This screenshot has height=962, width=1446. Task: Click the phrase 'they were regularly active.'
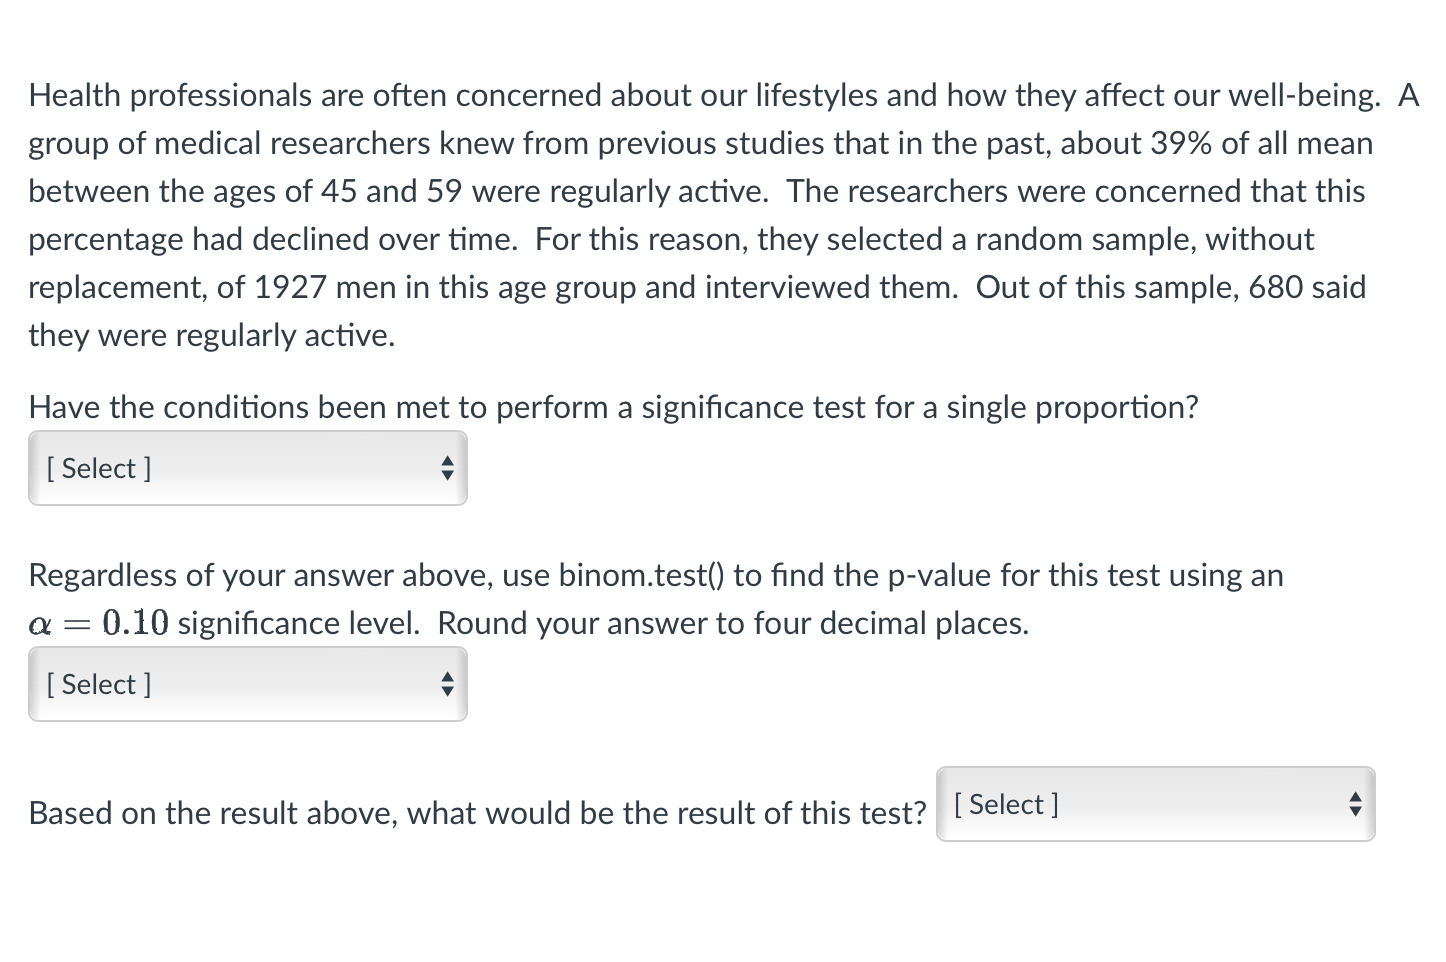(x=211, y=336)
